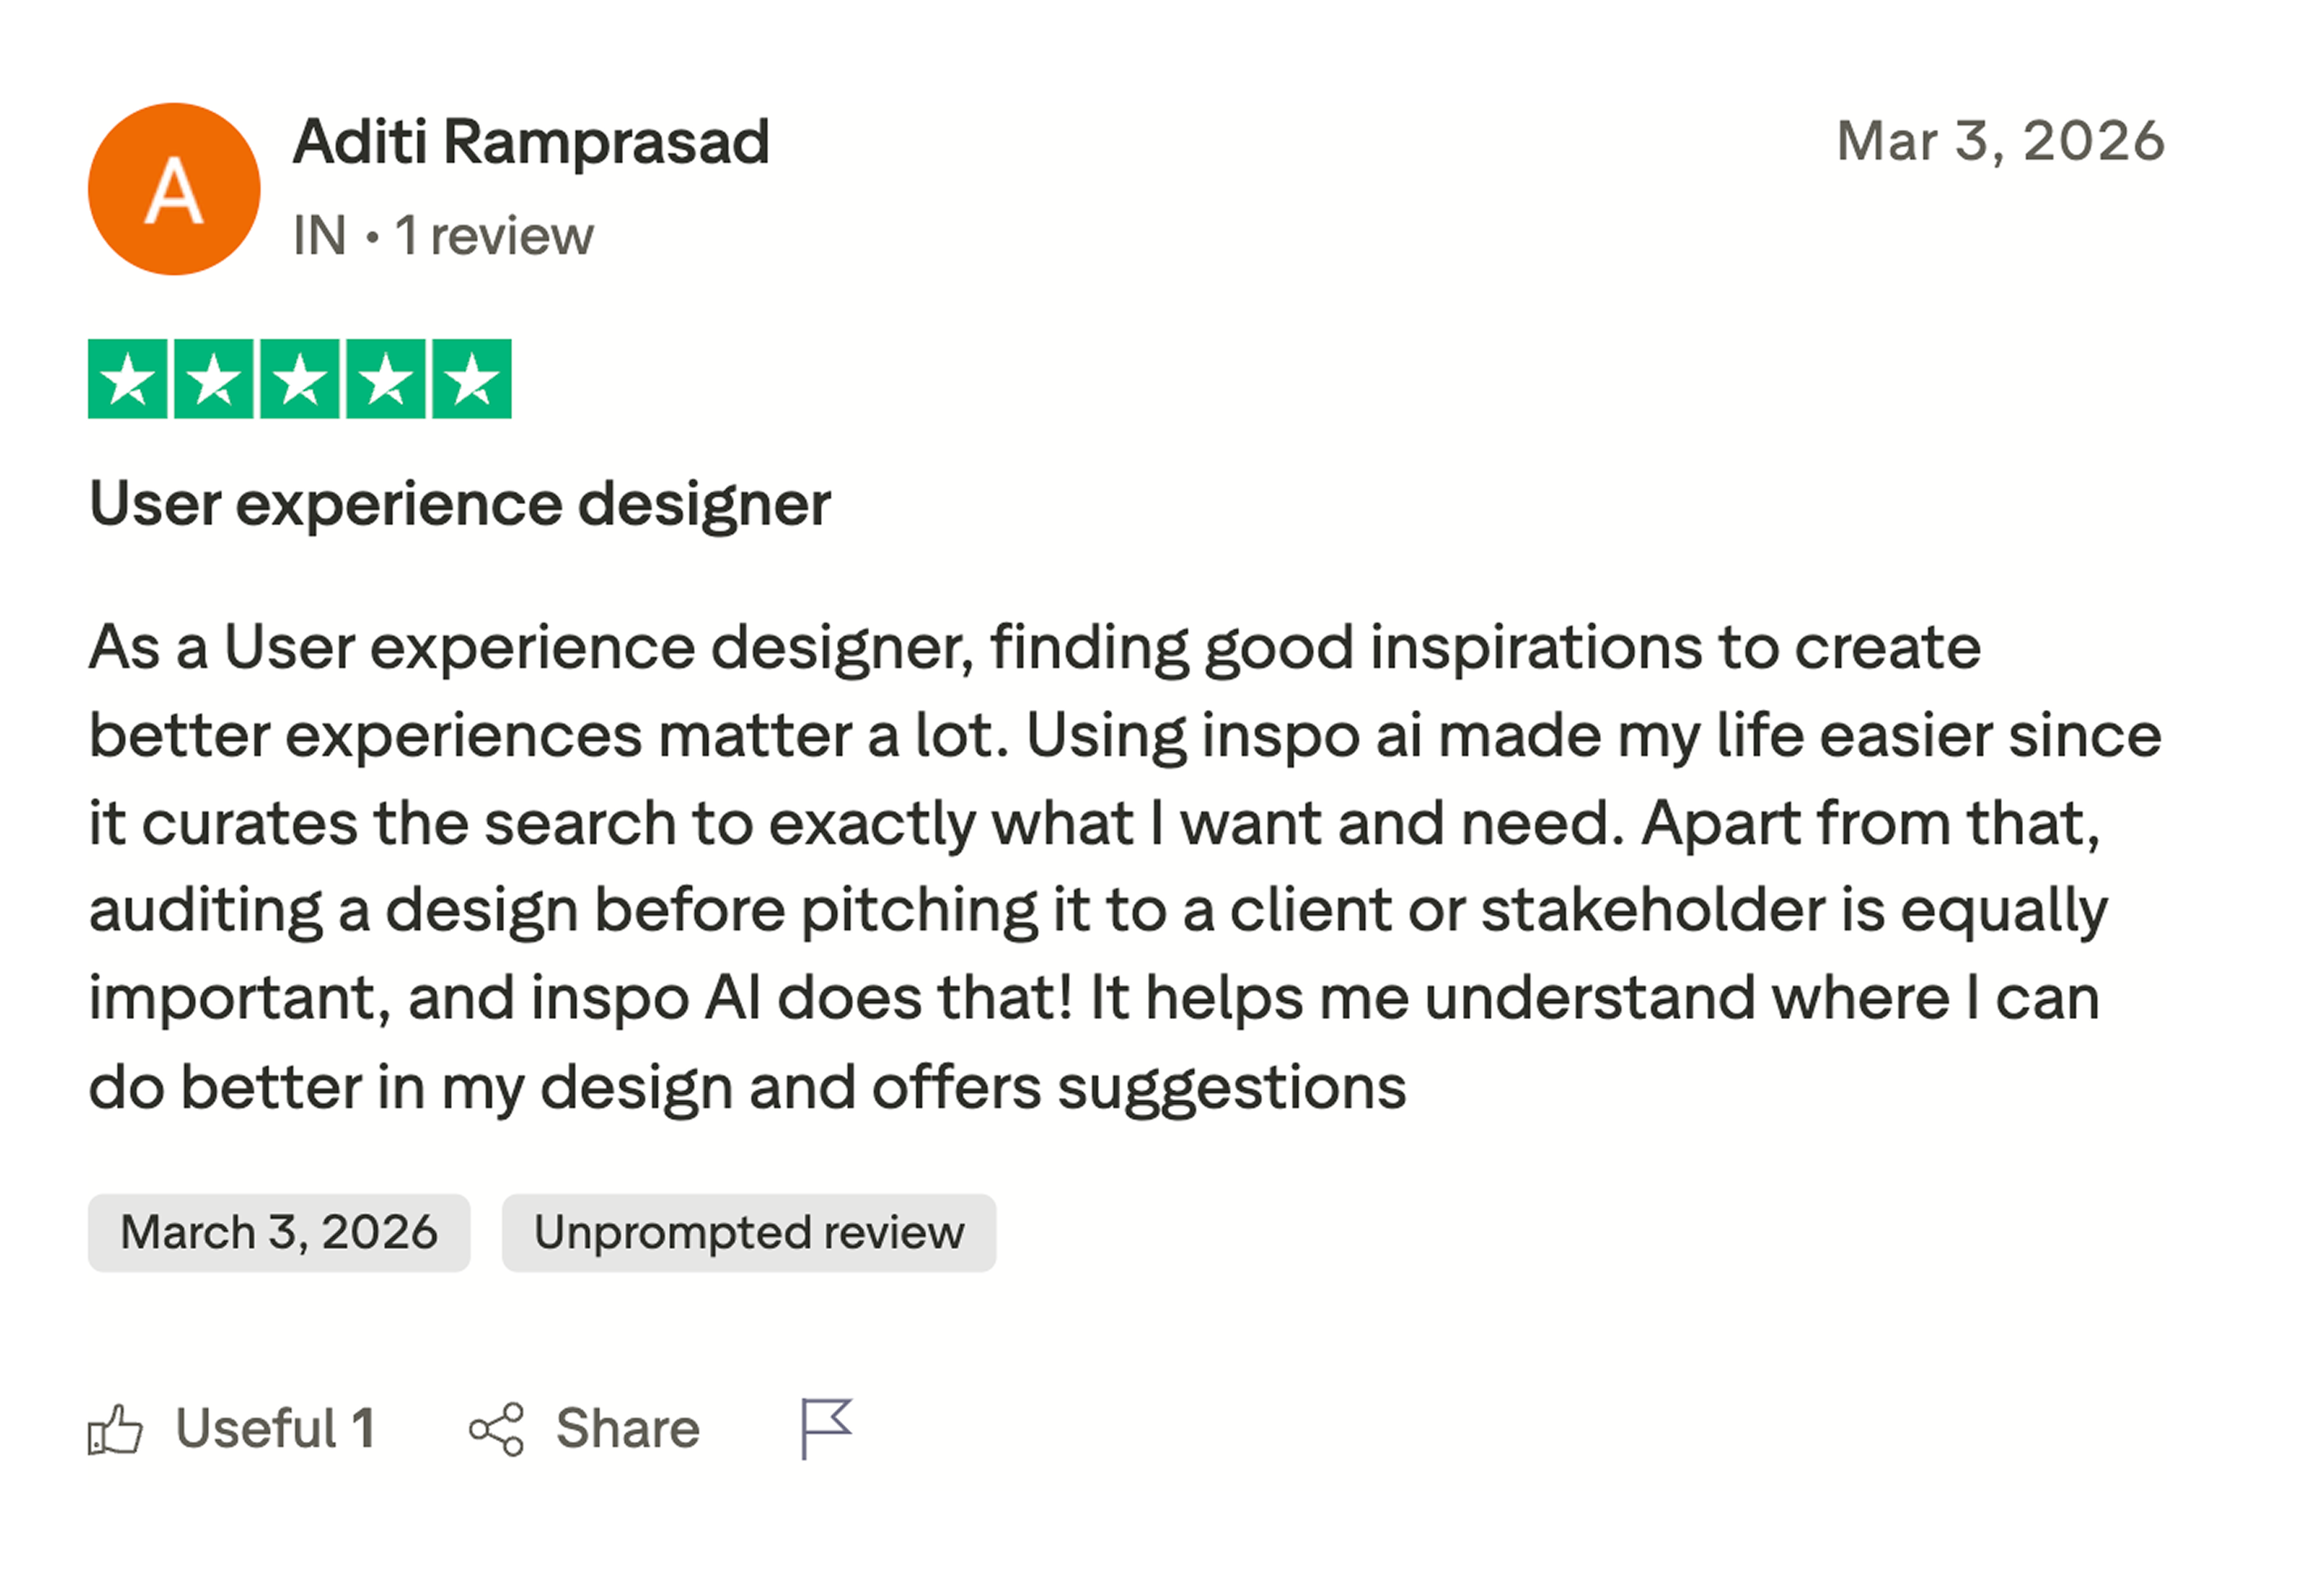Screen dimensions: 2324x1571
Task: Click the flag icon to report review
Action: (x=827, y=1428)
